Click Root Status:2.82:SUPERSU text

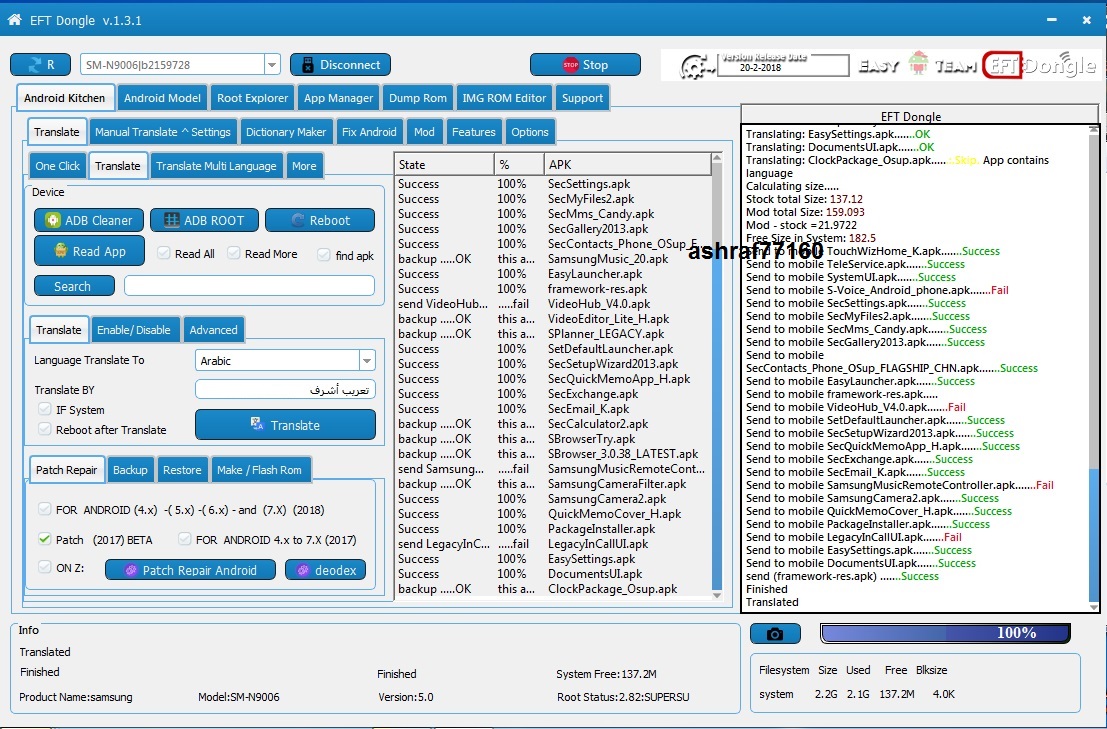click(x=623, y=697)
